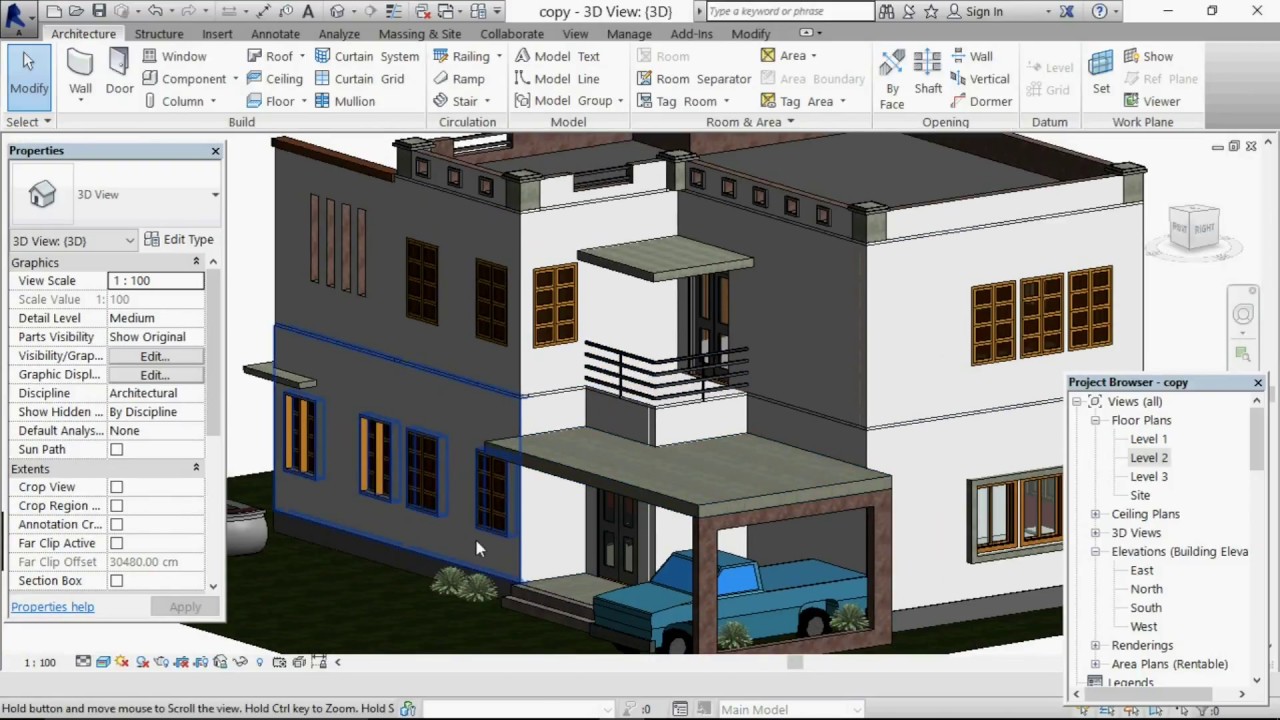This screenshot has width=1280, height=720.
Task: Toggle the Annotation Crop checkbox
Action: coord(116,524)
